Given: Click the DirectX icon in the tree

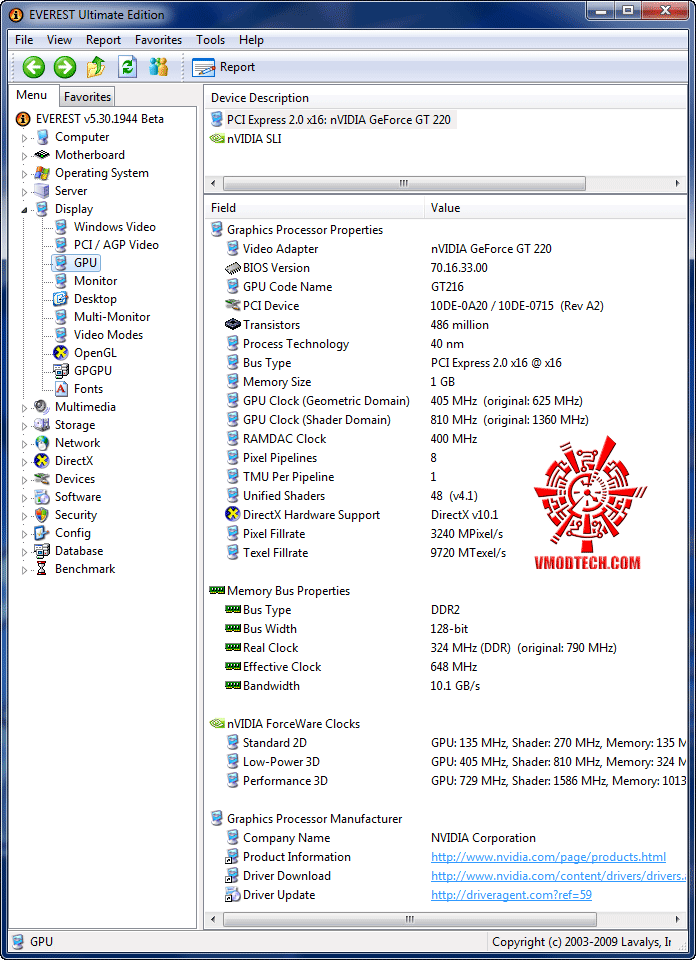Looking at the screenshot, I should point(42,460).
